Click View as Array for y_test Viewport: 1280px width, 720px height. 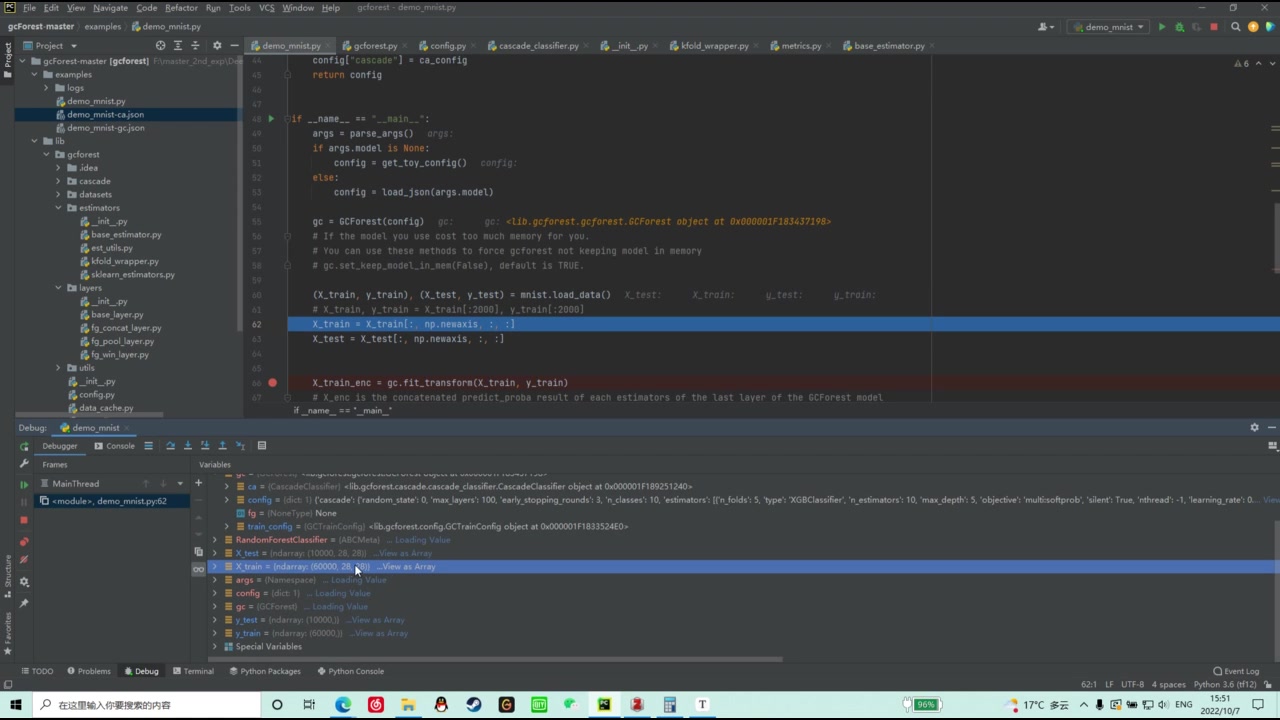click(x=378, y=620)
